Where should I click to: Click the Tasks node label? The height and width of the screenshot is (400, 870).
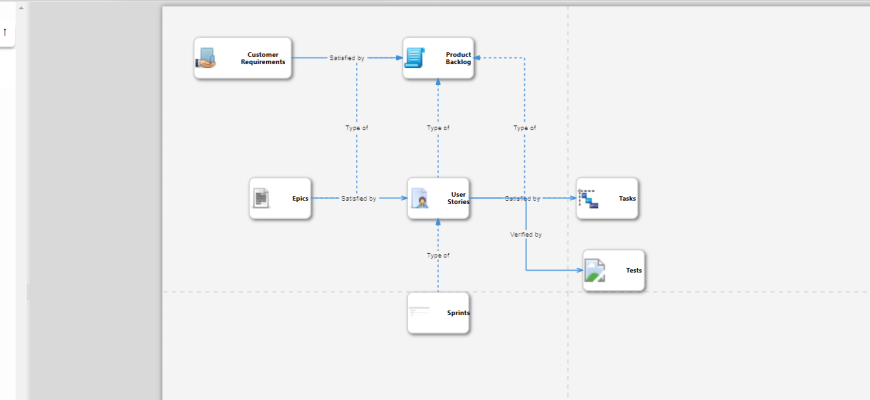point(627,199)
